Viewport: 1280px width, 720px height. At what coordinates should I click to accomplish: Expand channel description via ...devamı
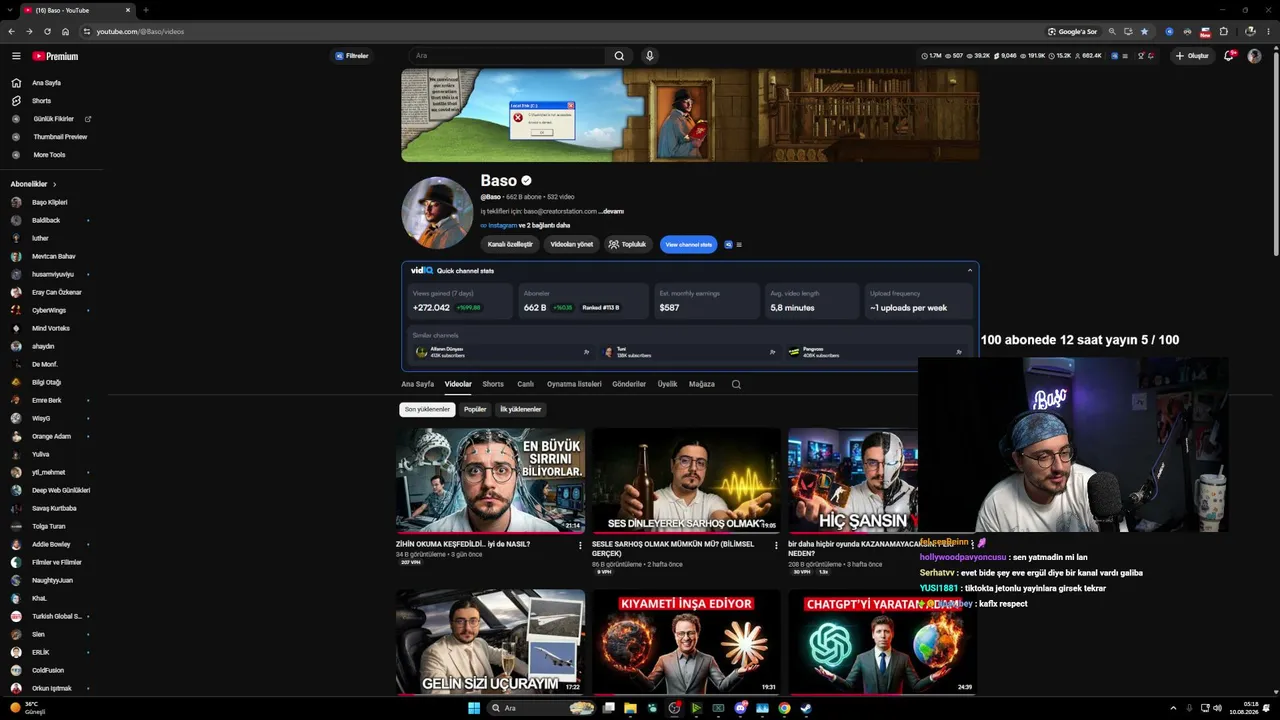click(611, 211)
